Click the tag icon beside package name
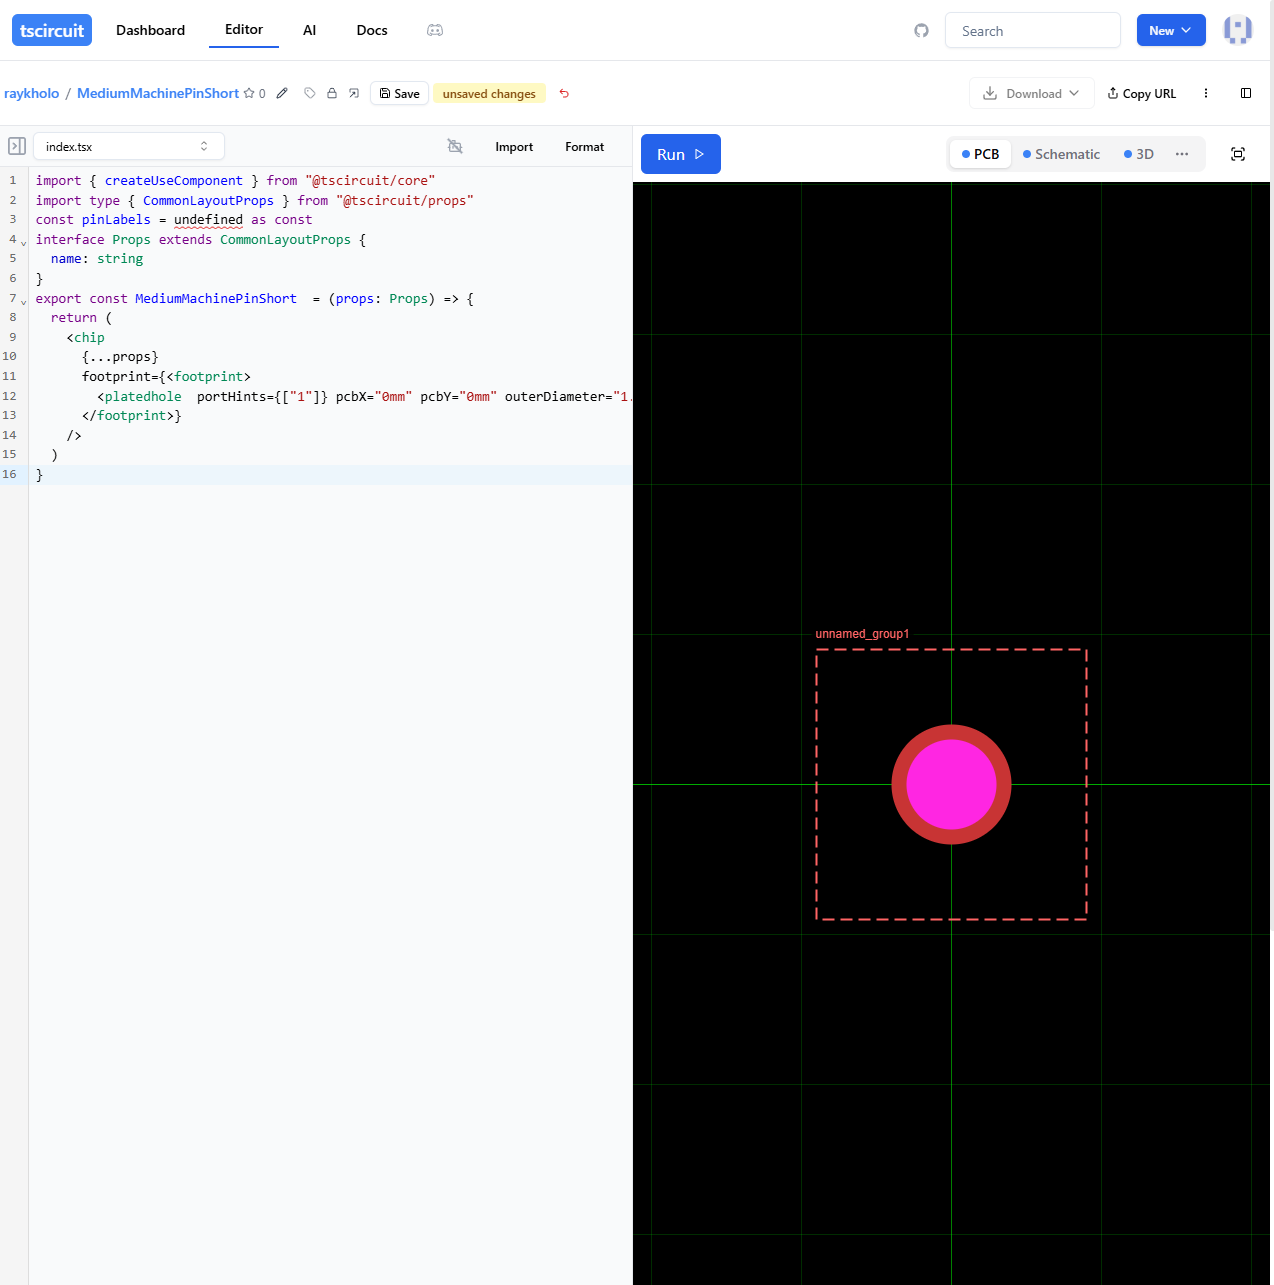The height and width of the screenshot is (1285, 1274). click(x=310, y=93)
